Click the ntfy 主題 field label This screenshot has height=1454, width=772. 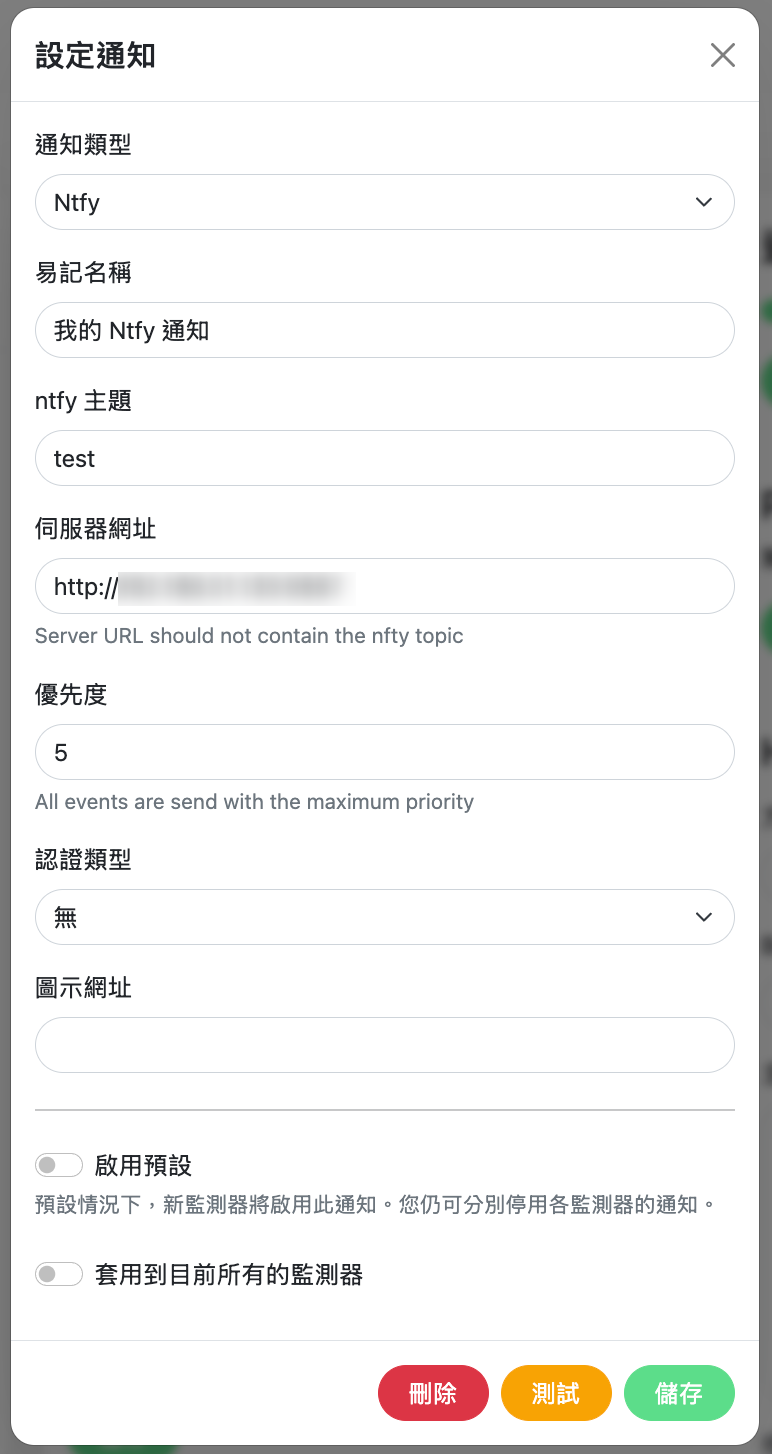tap(83, 401)
